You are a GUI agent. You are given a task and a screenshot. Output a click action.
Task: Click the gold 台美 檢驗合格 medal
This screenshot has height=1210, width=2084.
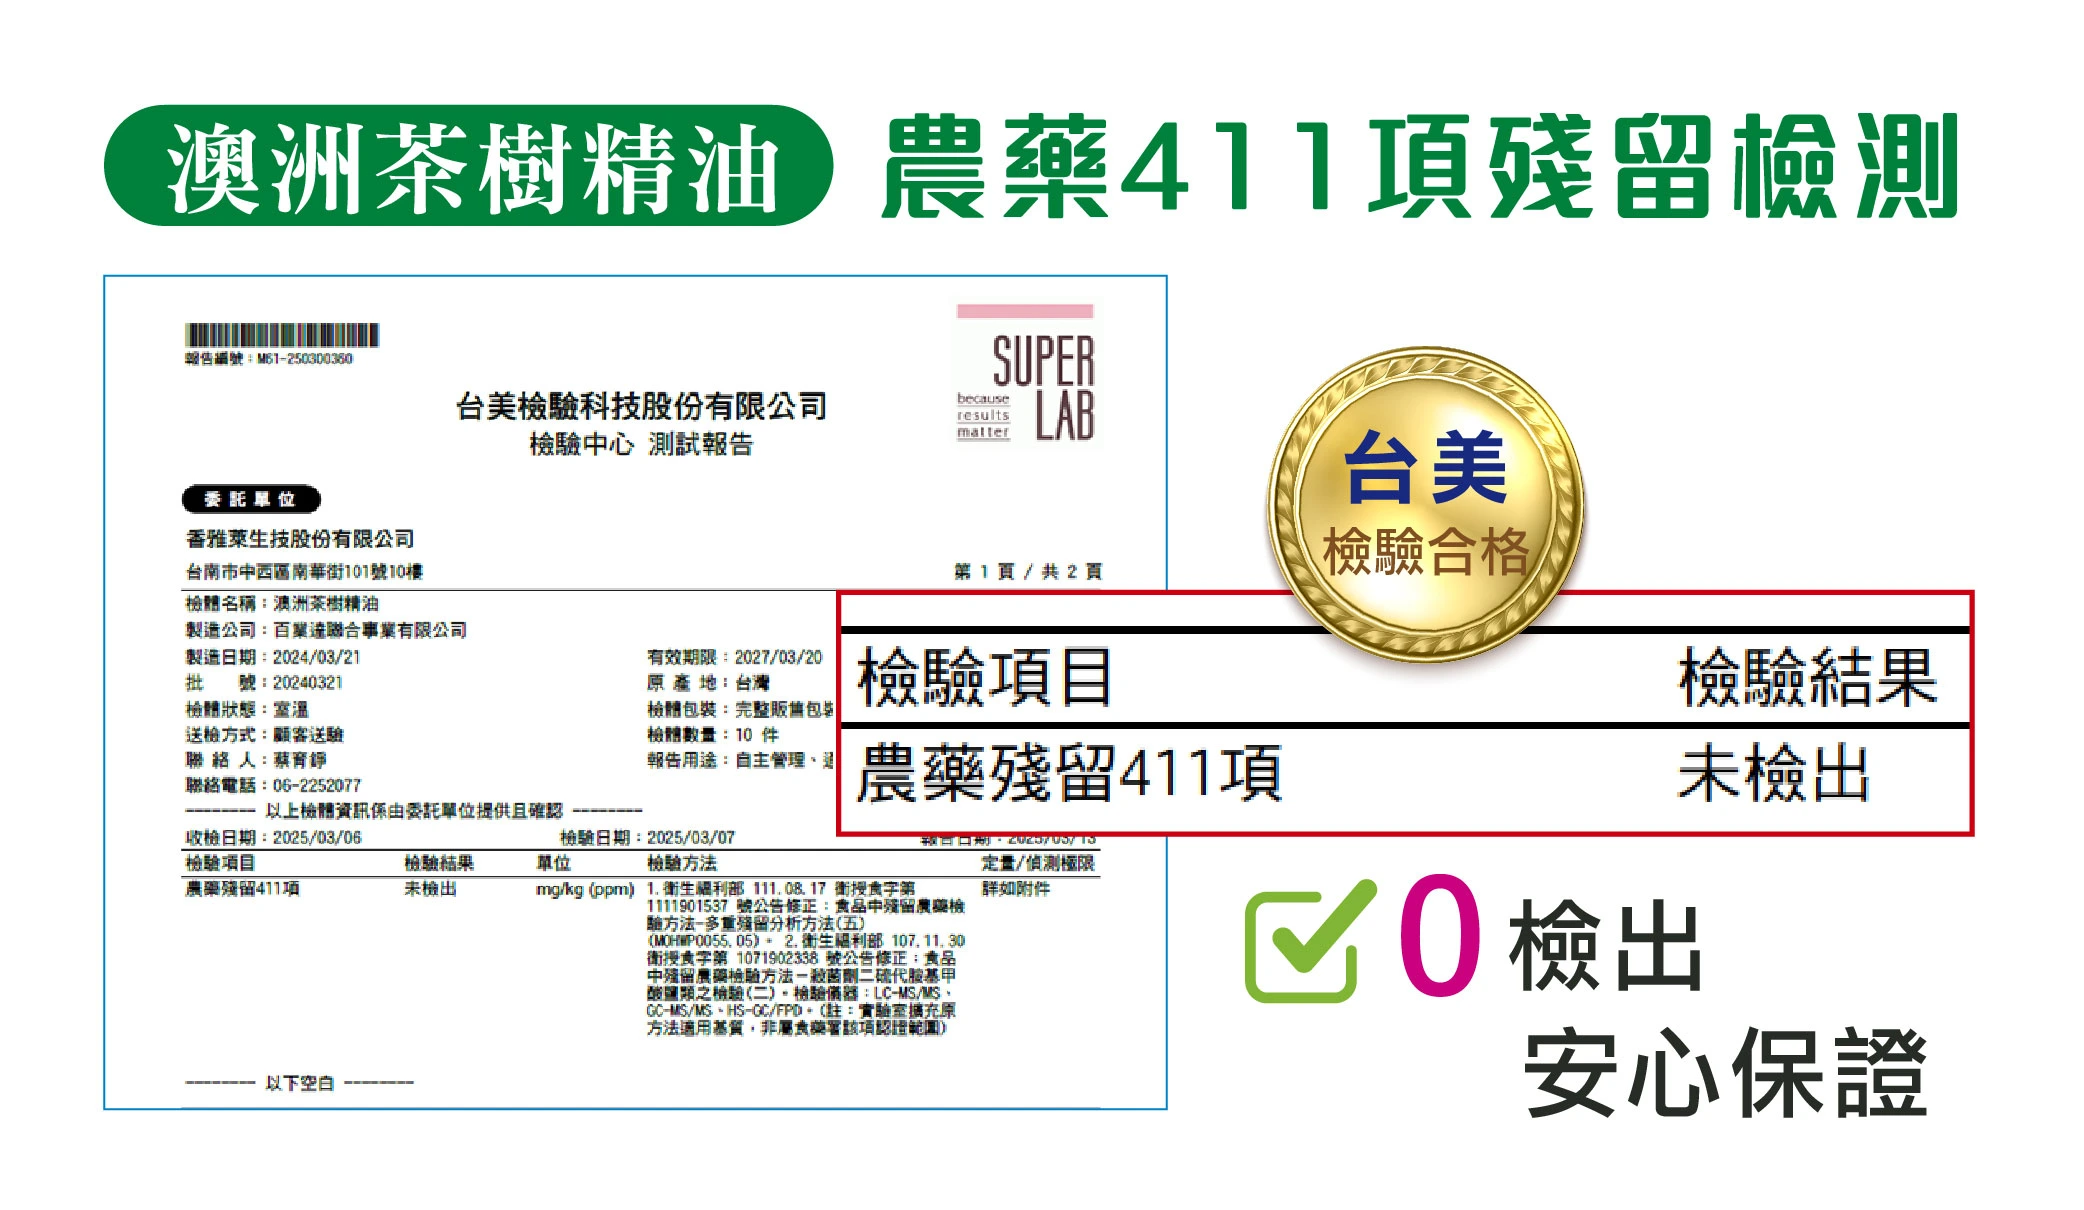pyautogui.click(x=1426, y=504)
